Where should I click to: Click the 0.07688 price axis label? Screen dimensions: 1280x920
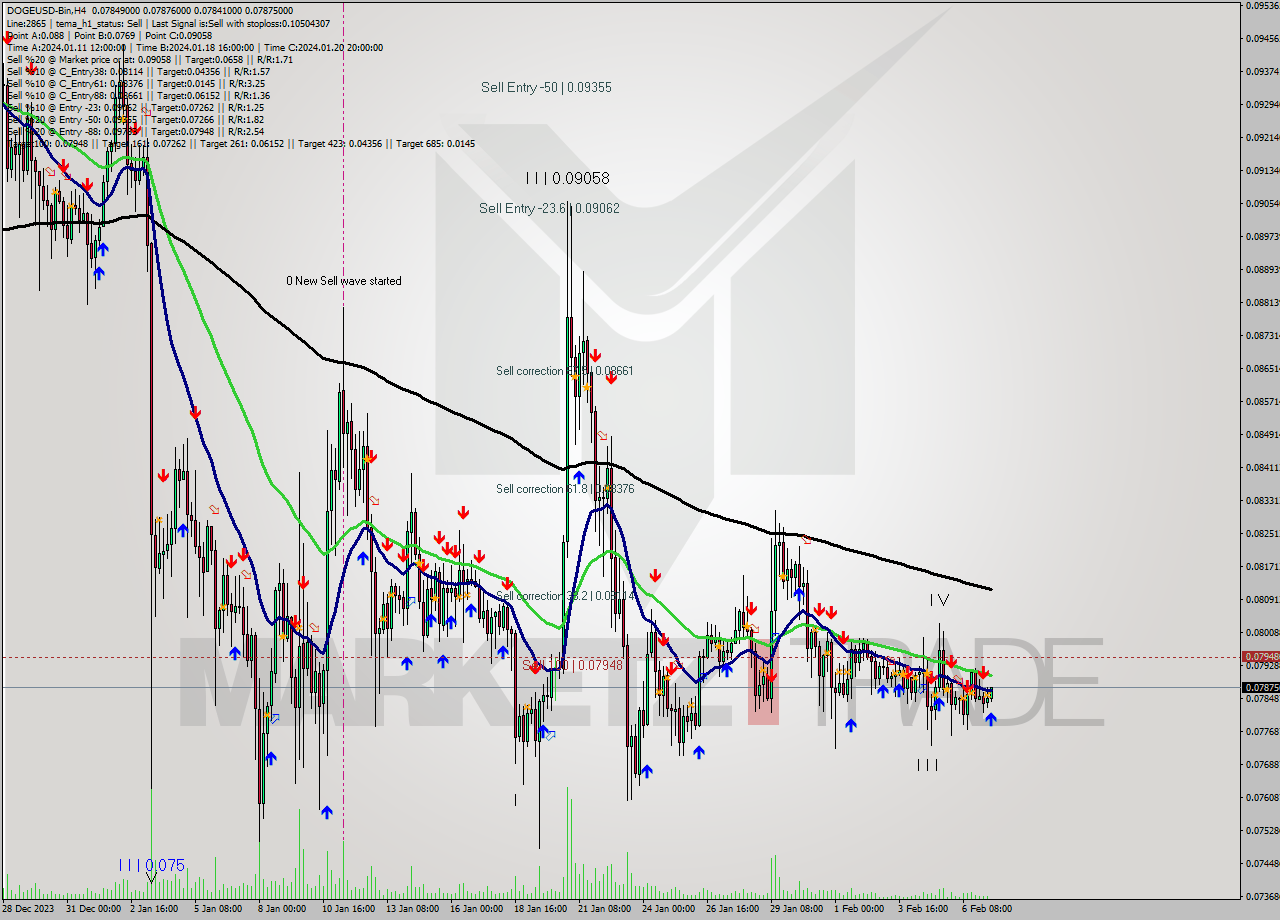[x=1262, y=764]
